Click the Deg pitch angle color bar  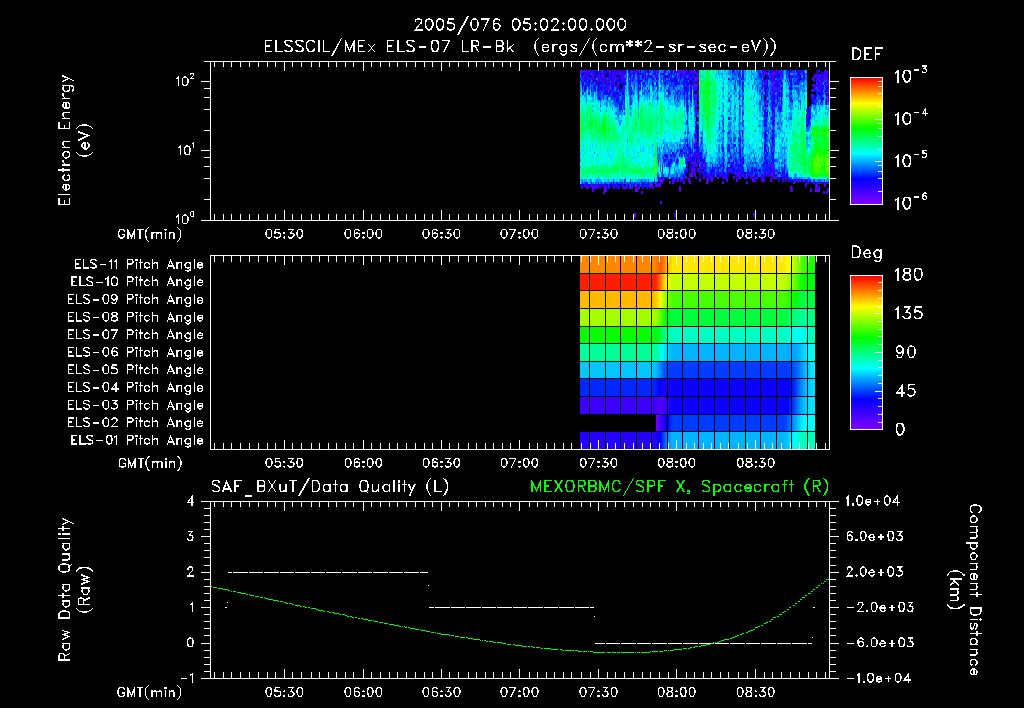click(x=866, y=353)
